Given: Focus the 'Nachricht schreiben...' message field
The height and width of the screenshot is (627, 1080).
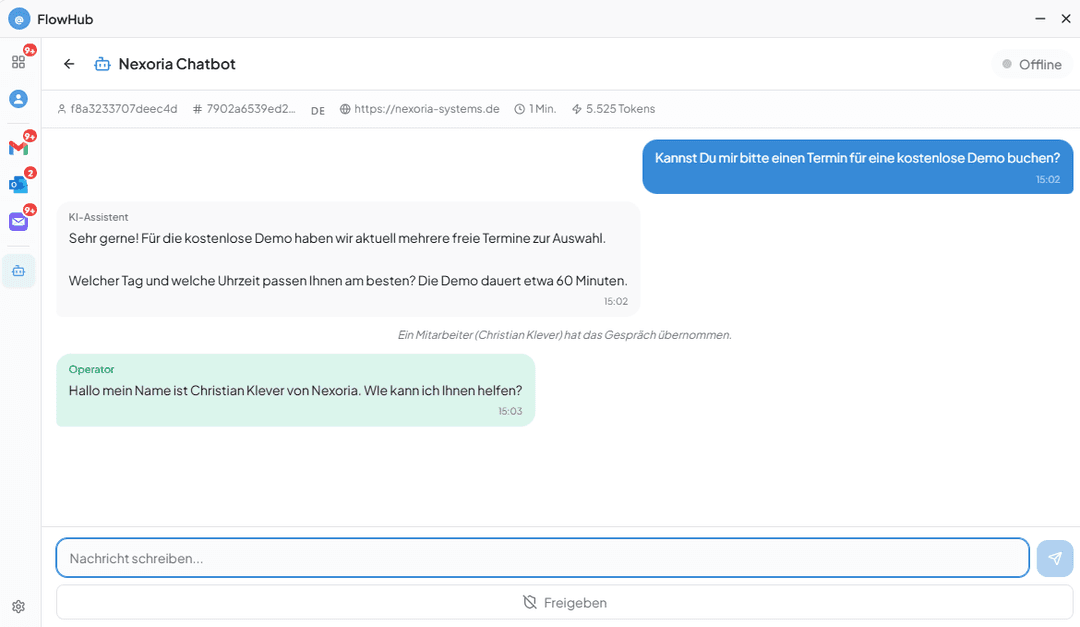Looking at the screenshot, I should point(542,558).
